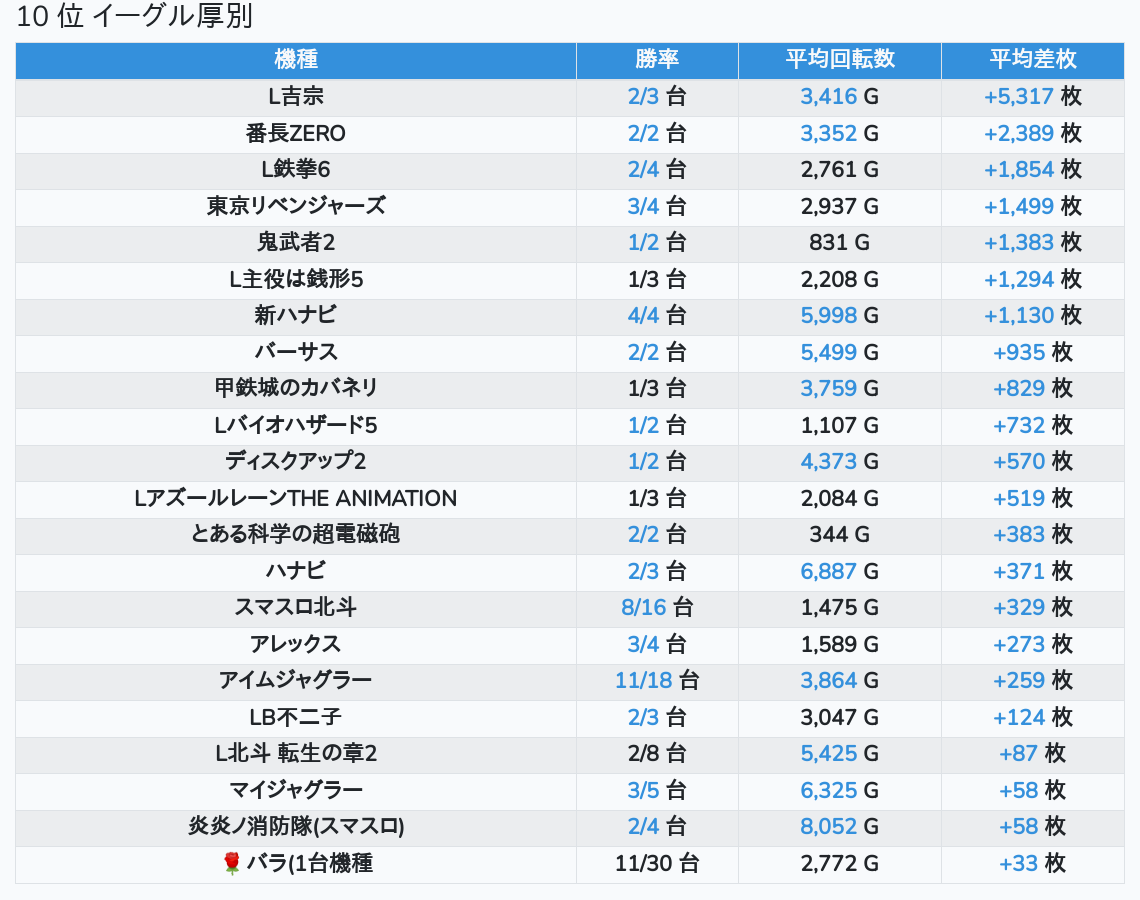Click the 平均回転数 column header
This screenshot has height=900, width=1140.
(840, 60)
